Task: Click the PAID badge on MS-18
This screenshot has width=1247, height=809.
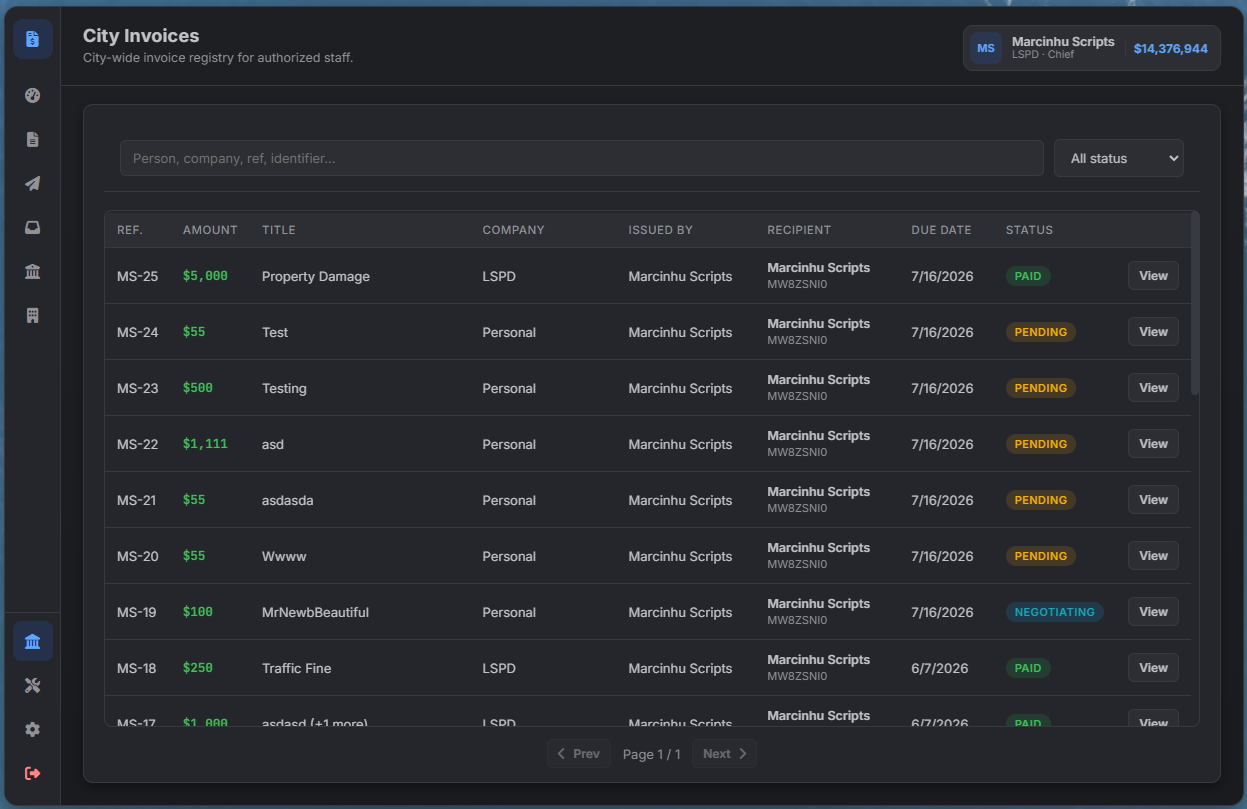Action: (1028, 668)
